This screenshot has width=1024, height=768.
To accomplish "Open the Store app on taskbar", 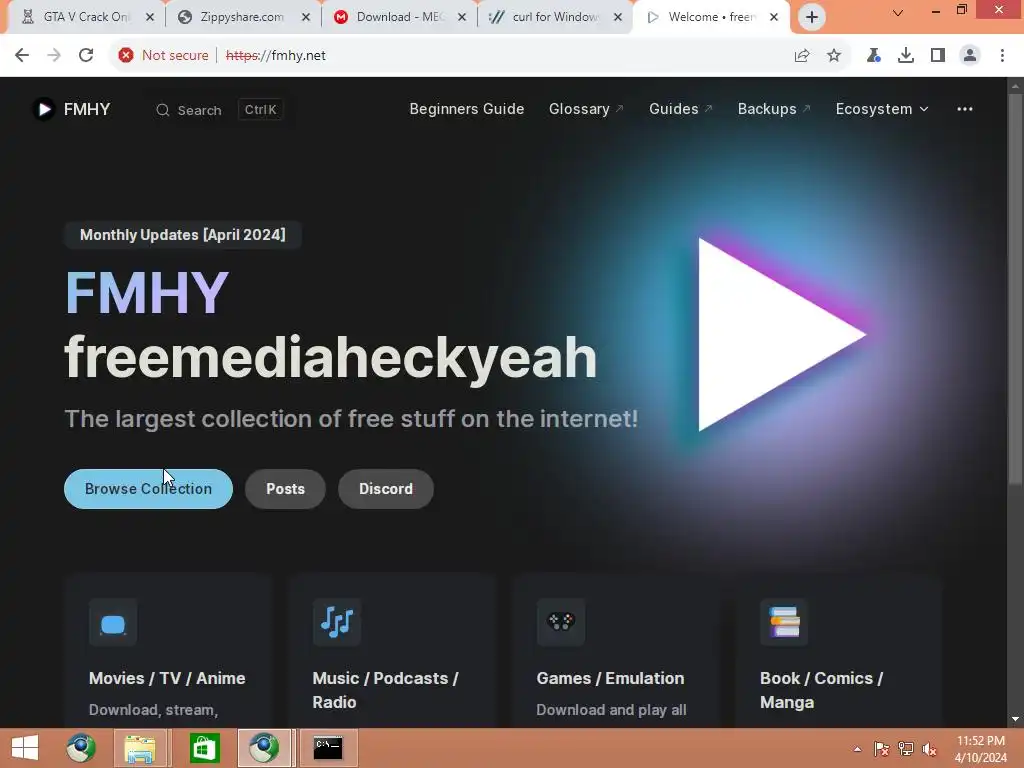I will (204, 748).
